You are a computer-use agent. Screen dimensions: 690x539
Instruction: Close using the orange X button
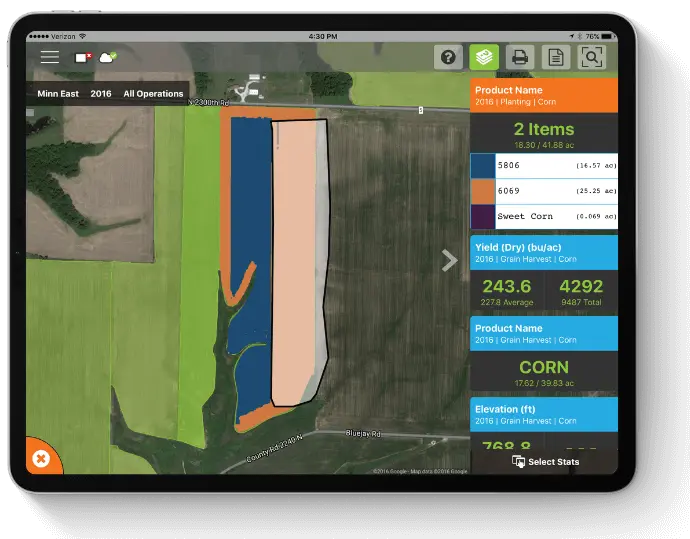pos(41,459)
